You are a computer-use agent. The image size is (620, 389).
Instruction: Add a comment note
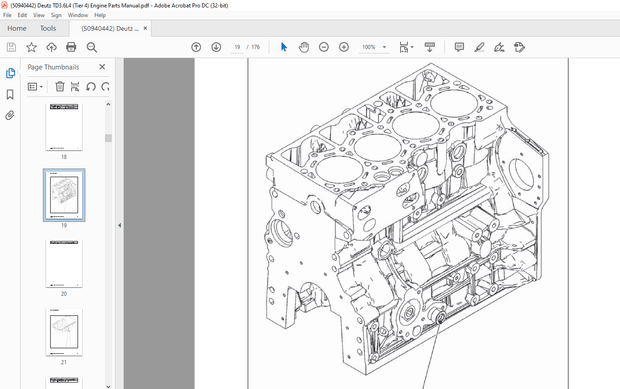pos(459,47)
